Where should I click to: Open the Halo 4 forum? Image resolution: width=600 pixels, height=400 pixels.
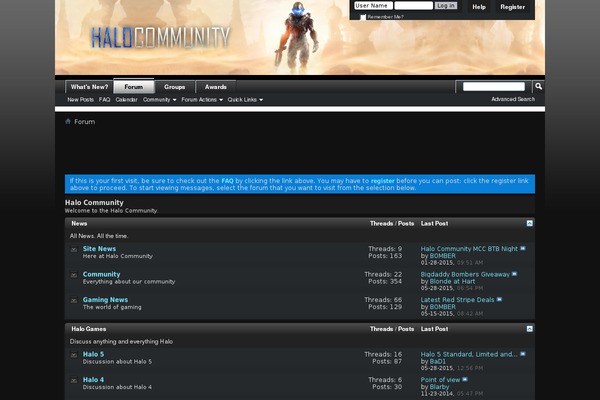[93, 380]
